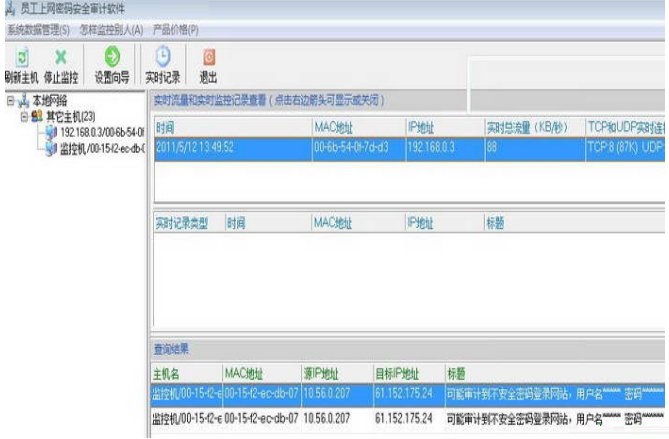Open the 系统数据管理(S) menu
The image size is (669, 439).
pos(38,30)
